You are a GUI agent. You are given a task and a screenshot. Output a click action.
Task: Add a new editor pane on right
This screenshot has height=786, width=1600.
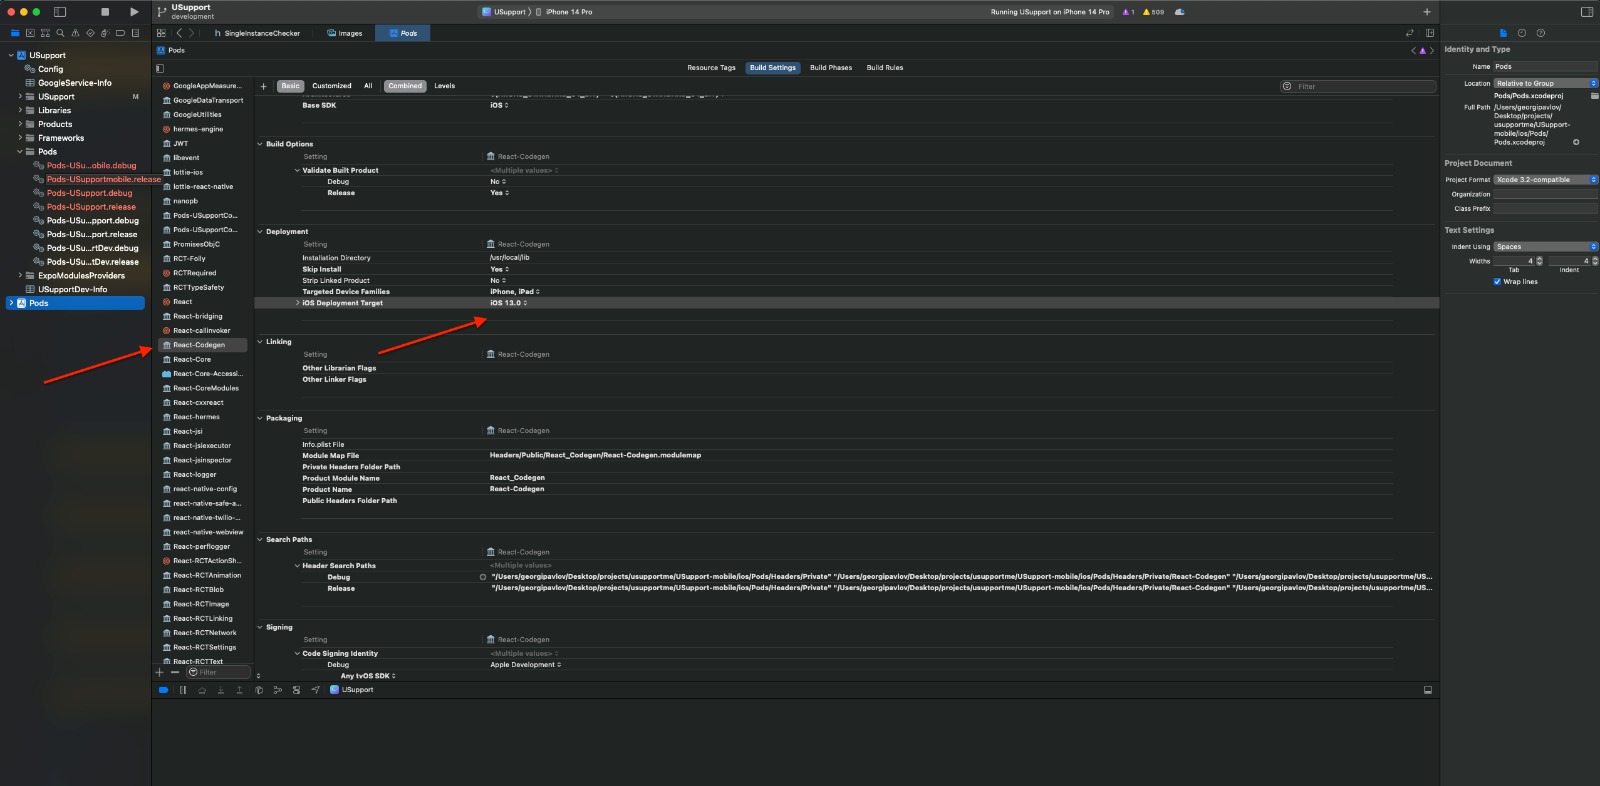tap(1430, 33)
